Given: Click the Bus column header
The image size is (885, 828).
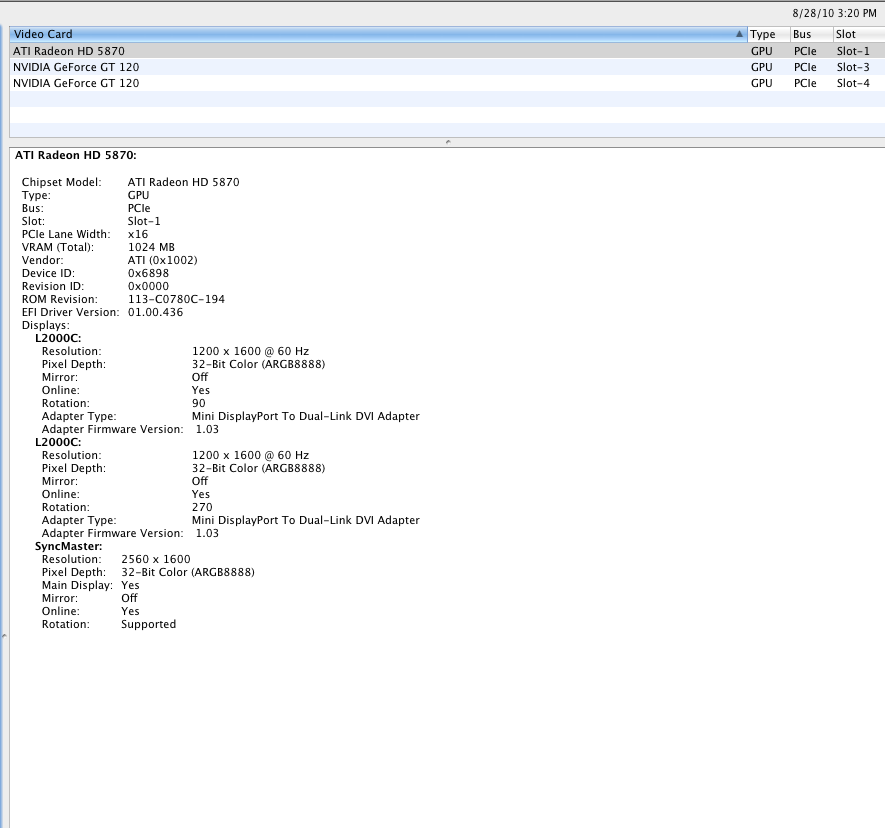Looking at the screenshot, I should coord(811,34).
